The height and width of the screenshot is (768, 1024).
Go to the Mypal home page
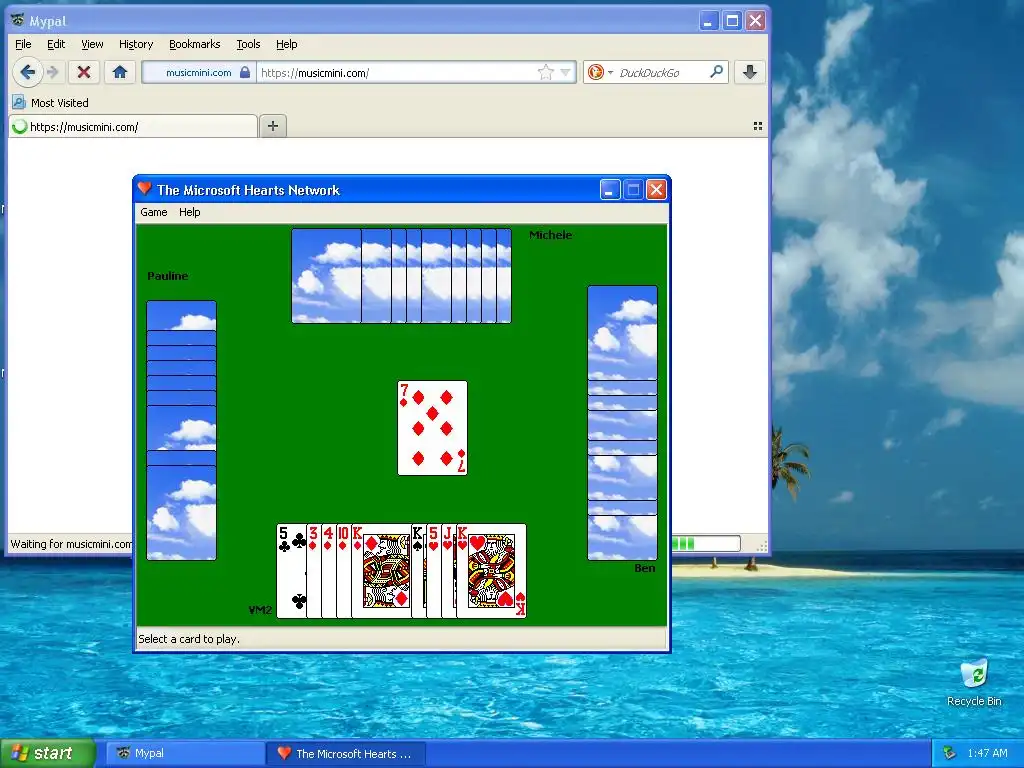[120, 72]
